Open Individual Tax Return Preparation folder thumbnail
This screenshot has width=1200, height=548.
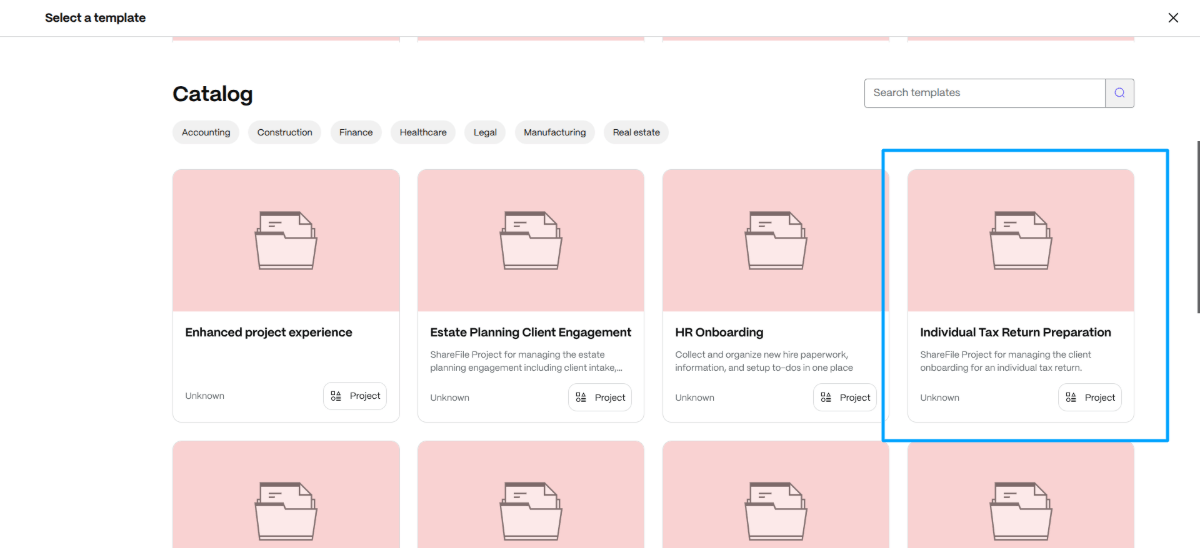(x=1021, y=240)
